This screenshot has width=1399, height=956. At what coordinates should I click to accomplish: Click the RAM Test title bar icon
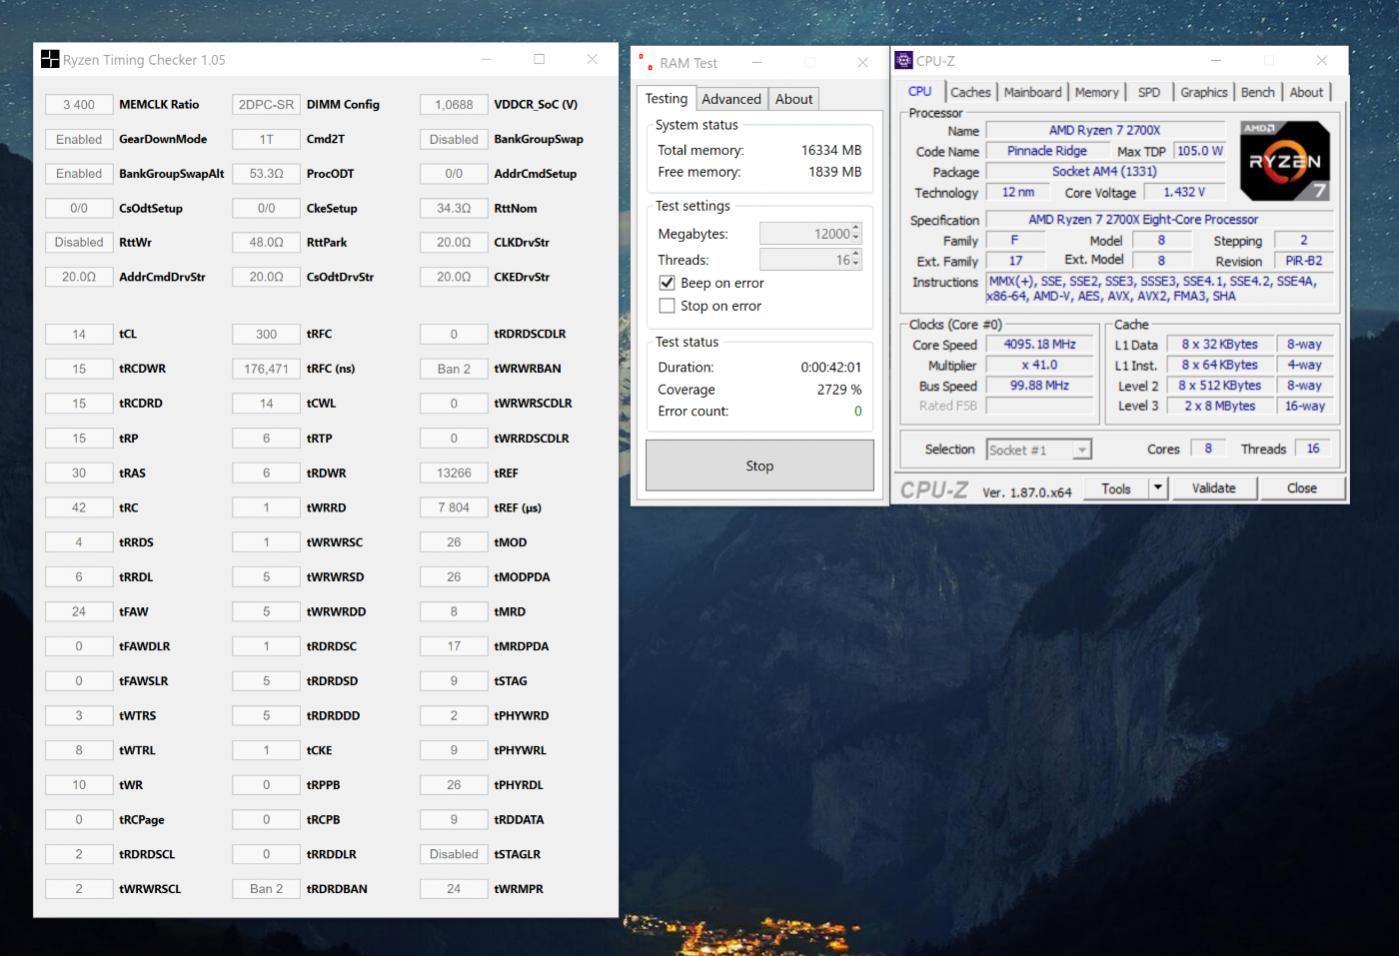pos(645,62)
